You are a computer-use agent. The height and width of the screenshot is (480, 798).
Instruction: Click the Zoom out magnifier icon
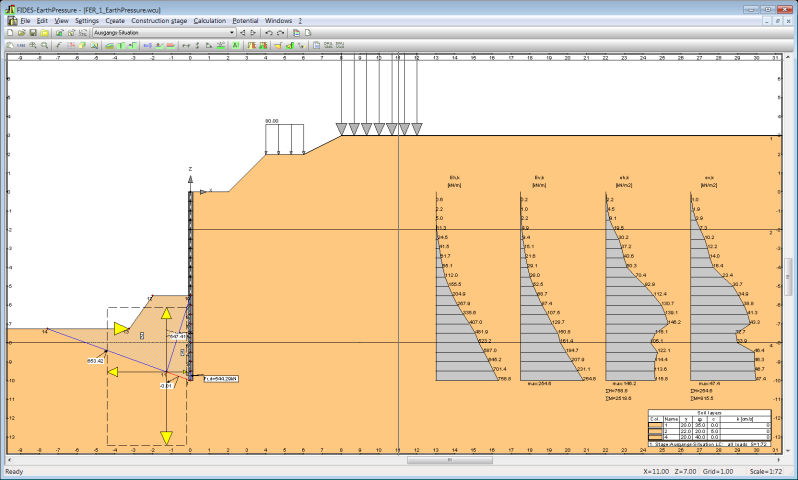[44, 45]
